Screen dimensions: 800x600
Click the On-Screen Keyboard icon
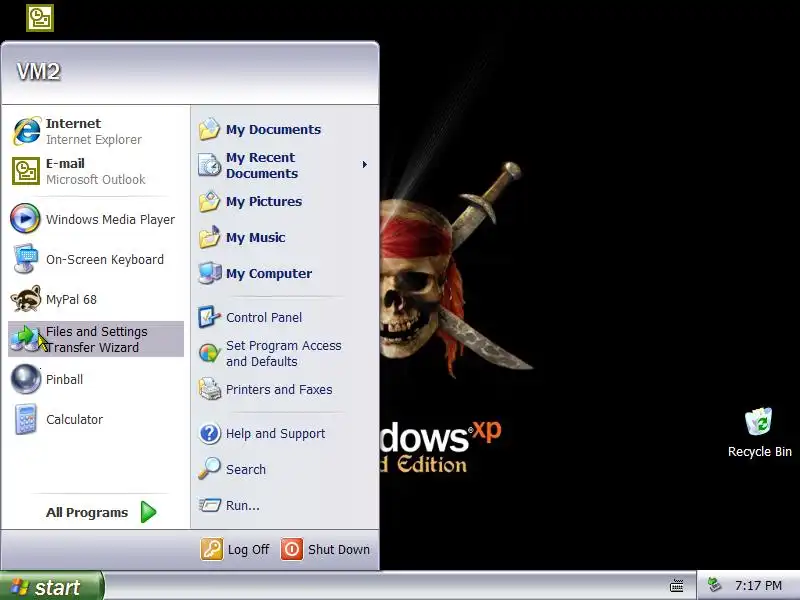(26, 259)
